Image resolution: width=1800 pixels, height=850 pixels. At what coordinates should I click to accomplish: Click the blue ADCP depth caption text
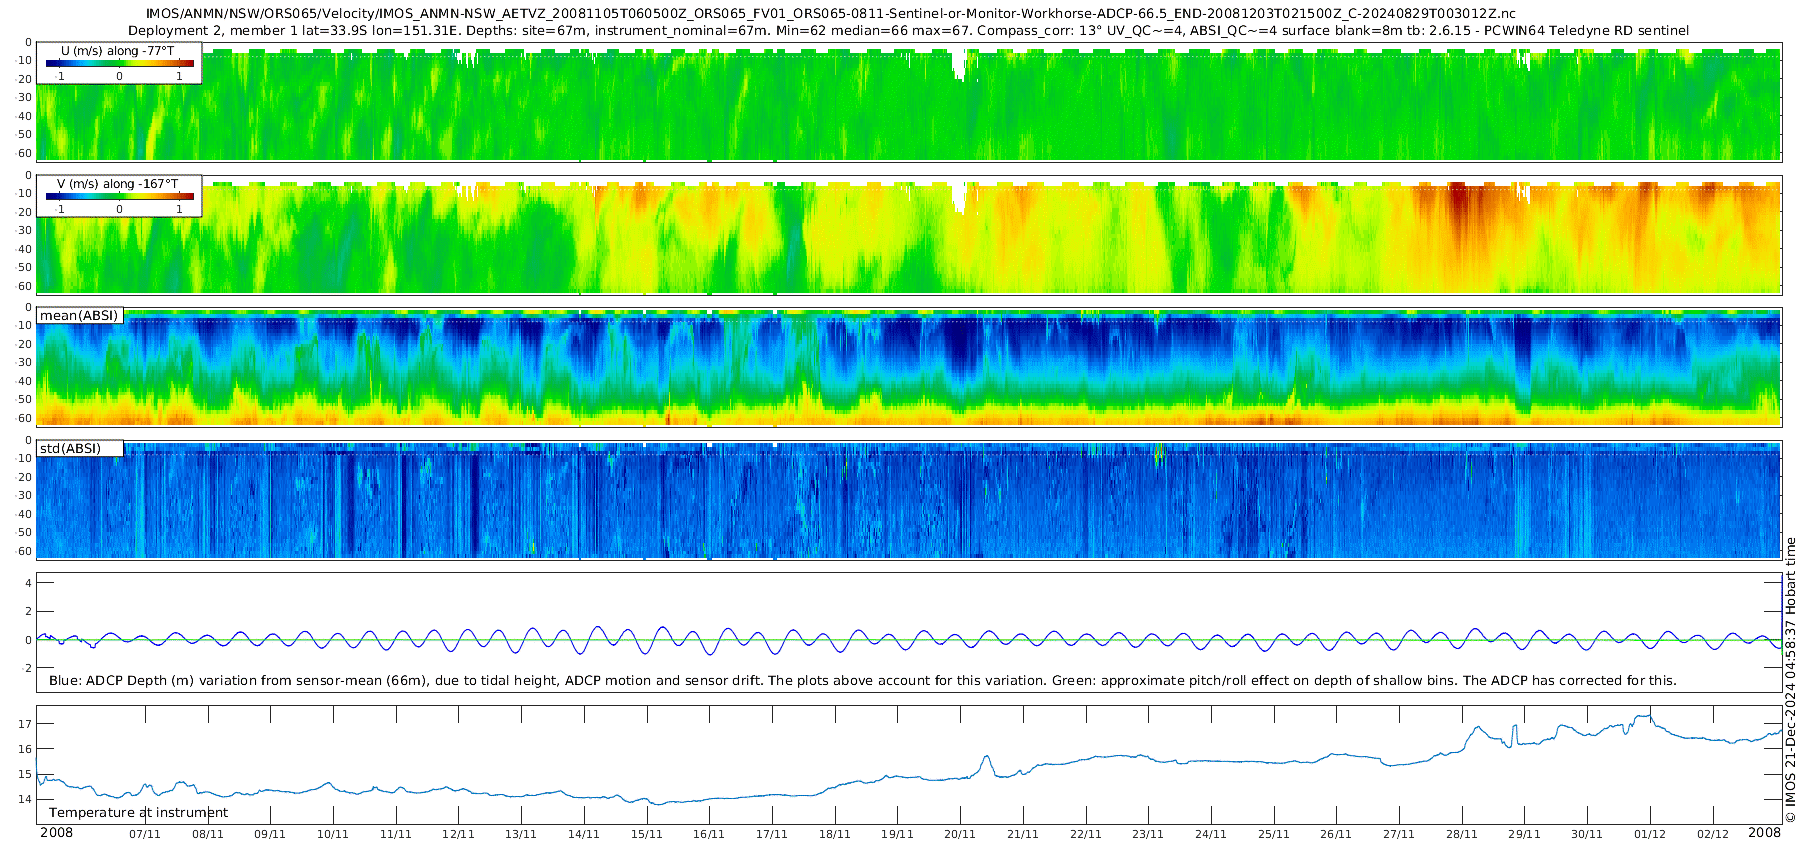pos(862,681)
